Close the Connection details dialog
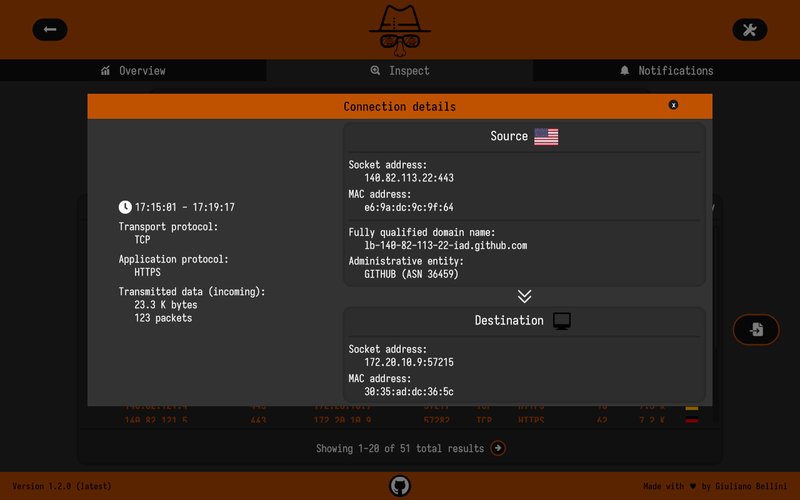The height and width of the screenshot is (500, 800). [673, 105]
